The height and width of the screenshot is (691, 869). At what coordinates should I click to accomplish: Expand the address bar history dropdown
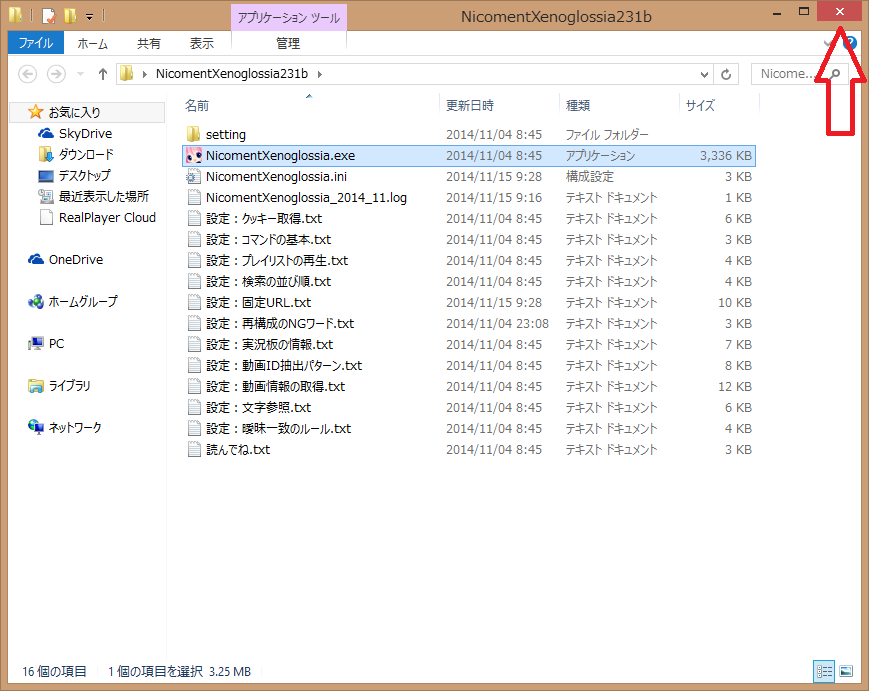tap(705, 73)
